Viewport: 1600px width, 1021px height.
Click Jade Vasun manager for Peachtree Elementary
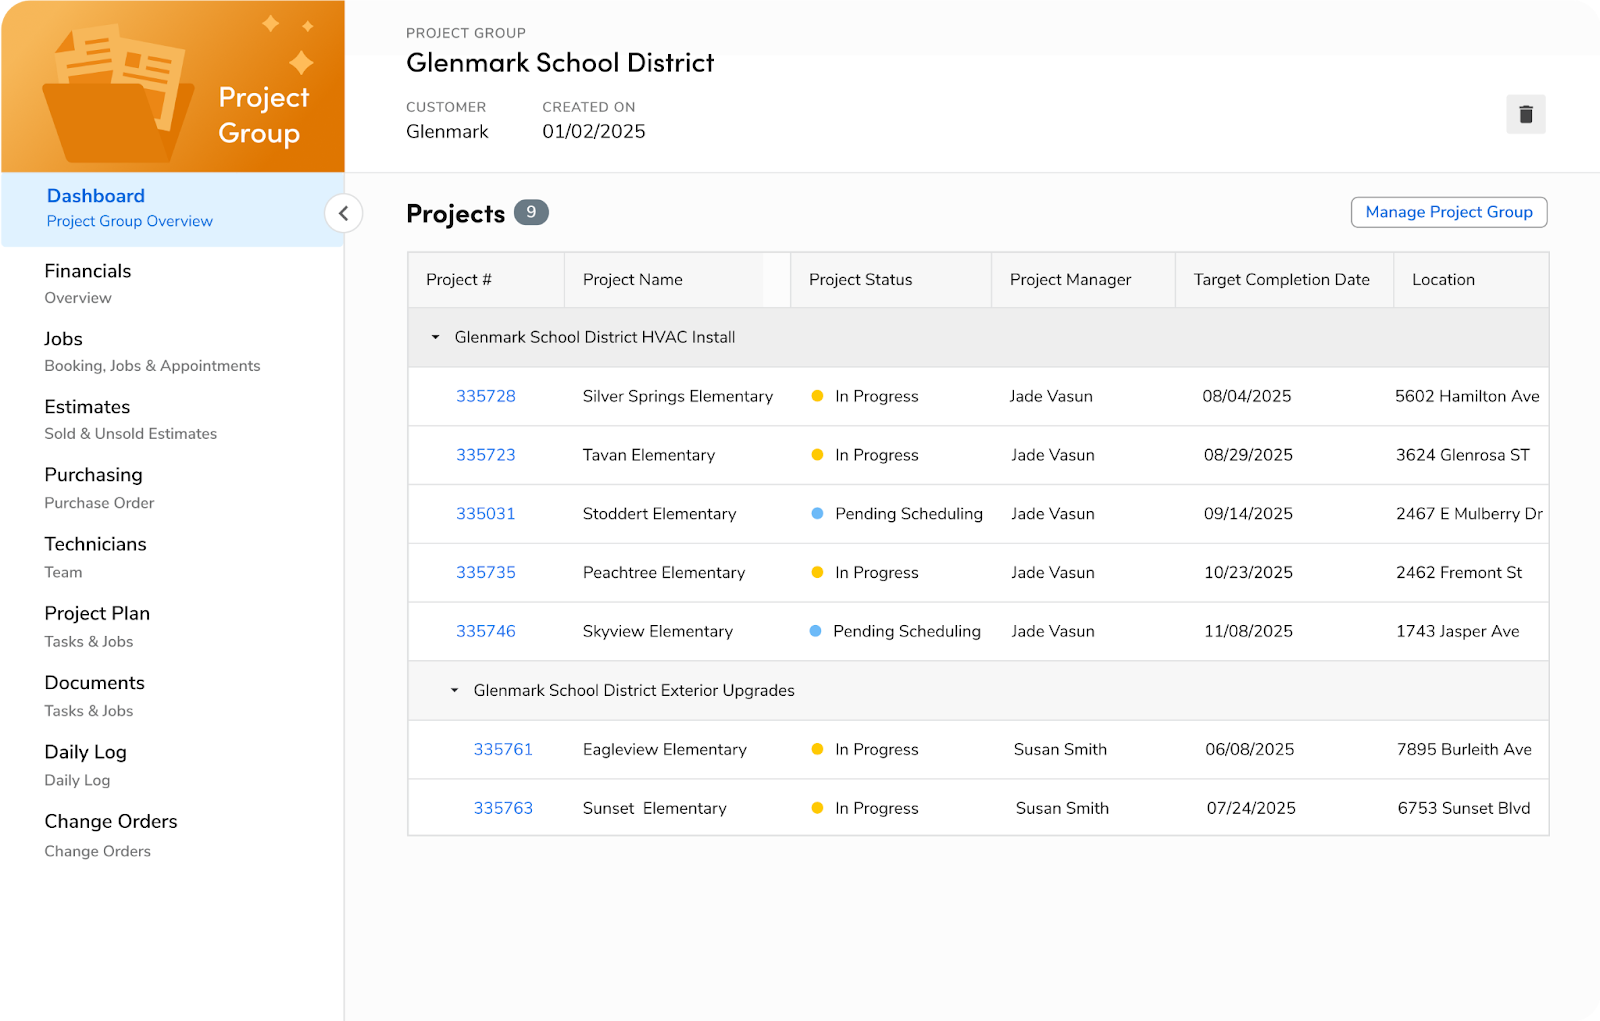pyautogui.click(x=1053, y=573)
